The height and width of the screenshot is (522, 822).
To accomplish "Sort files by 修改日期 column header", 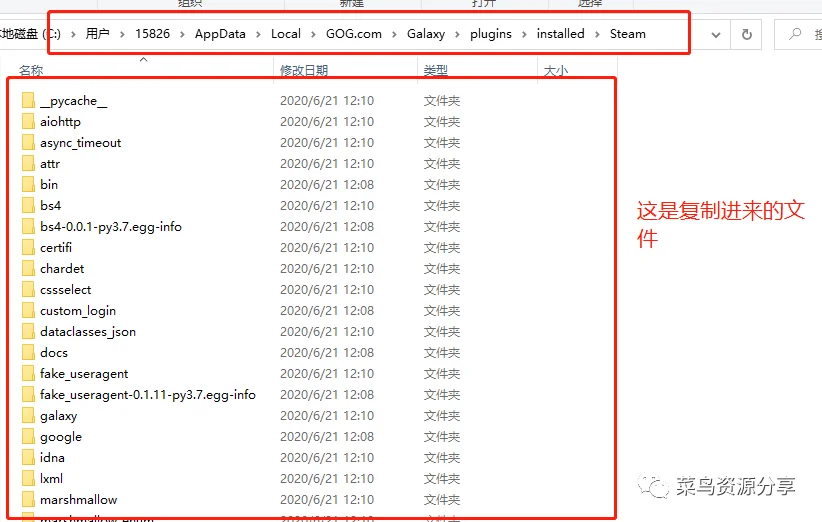I will coord(304,70).
